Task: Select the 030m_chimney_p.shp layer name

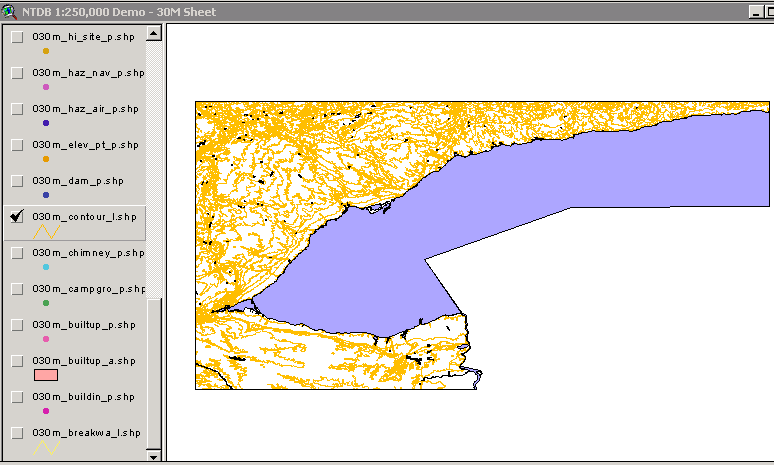Action: pyautogui.click(x=88, y=253)
